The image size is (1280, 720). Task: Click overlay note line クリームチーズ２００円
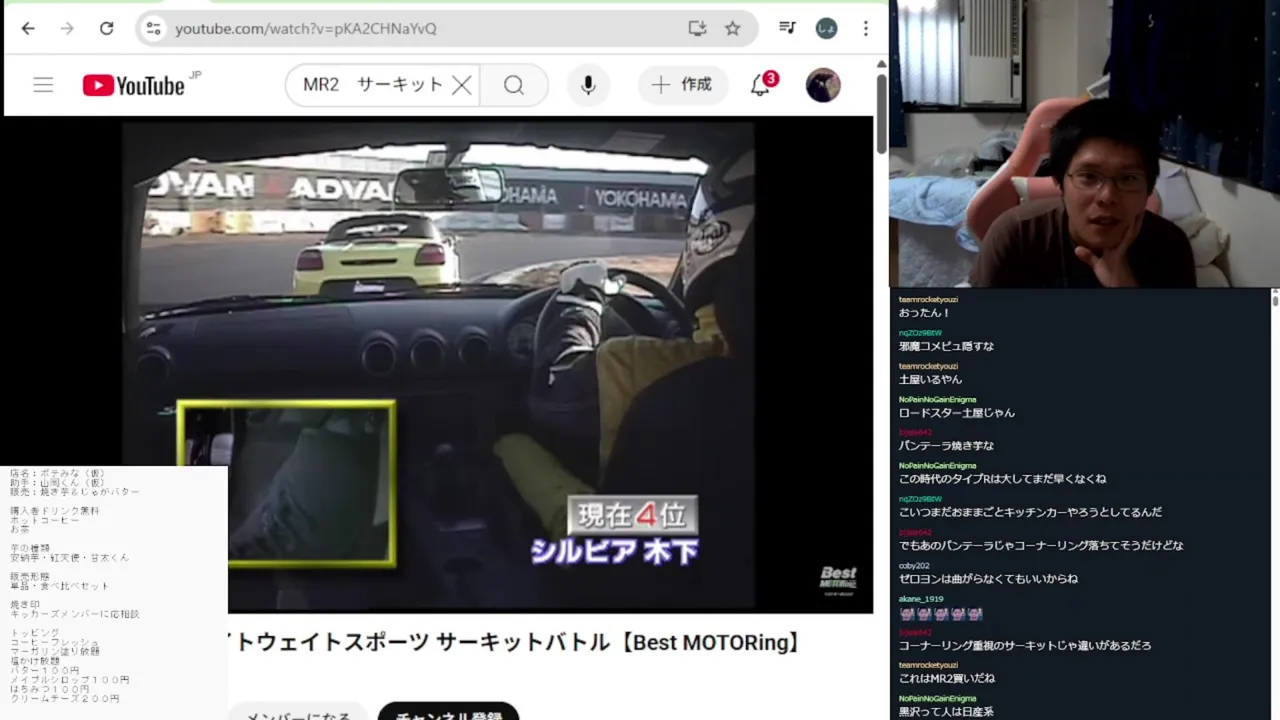(x=65, y=699)
